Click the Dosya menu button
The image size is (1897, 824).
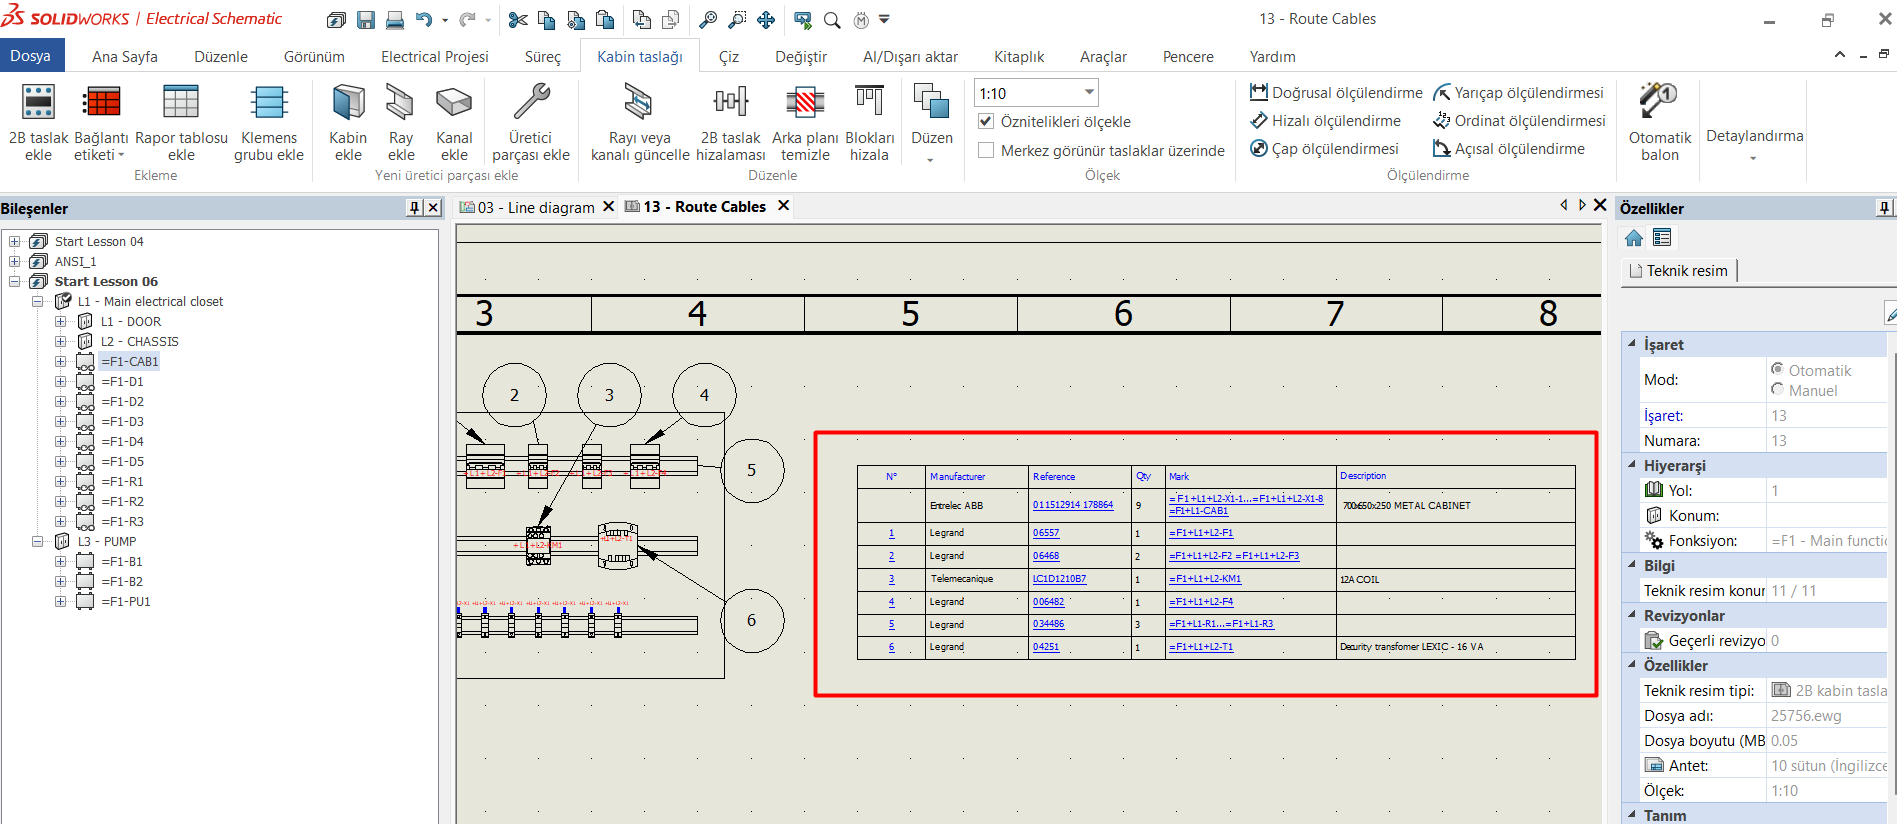[31, 56]
